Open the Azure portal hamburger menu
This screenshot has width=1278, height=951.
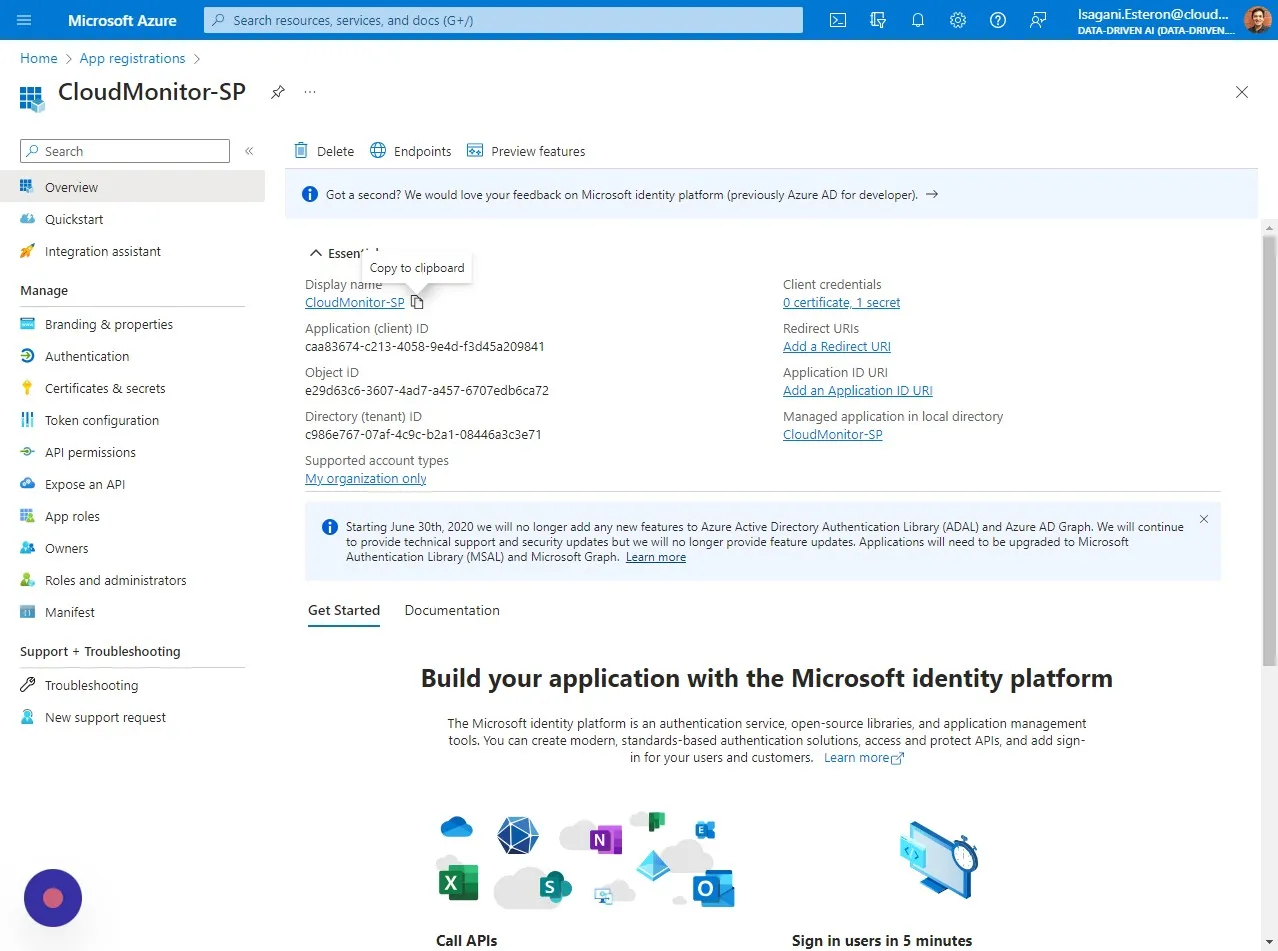pyautogui.click(x=25, y=20)
